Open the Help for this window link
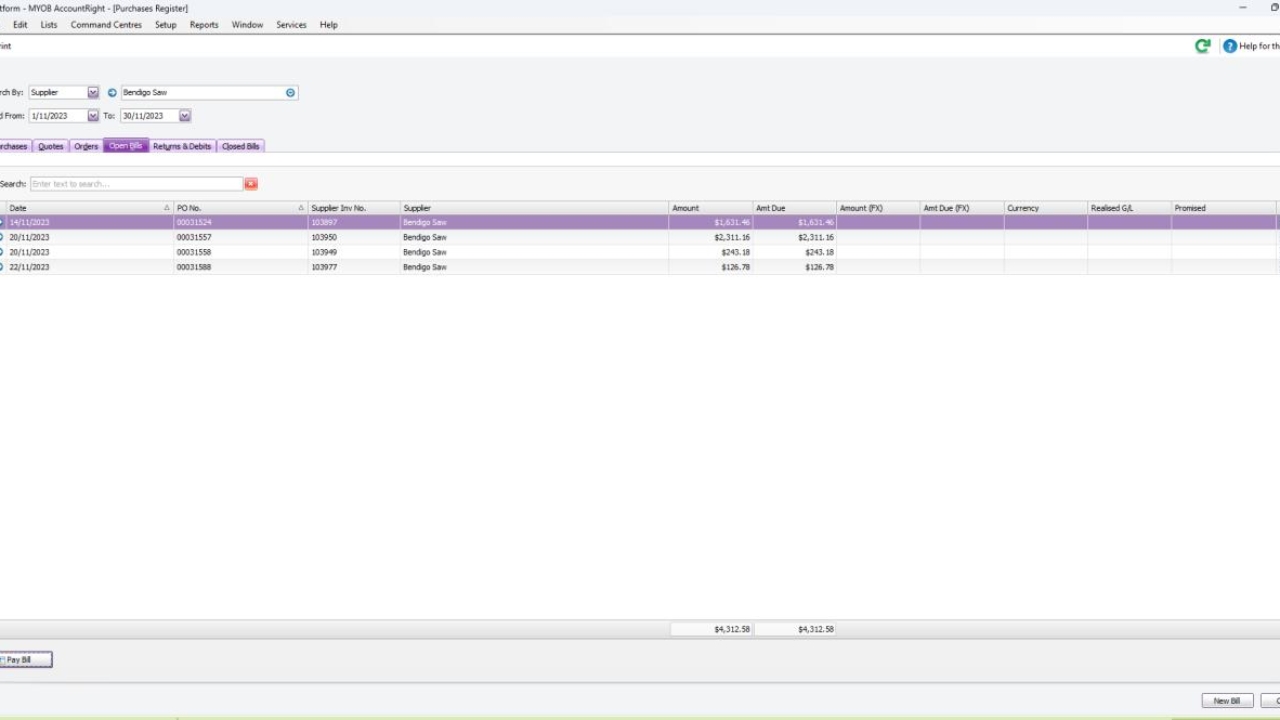Viewport: 1280px width, 720px height. click(x=1259, y=46)
